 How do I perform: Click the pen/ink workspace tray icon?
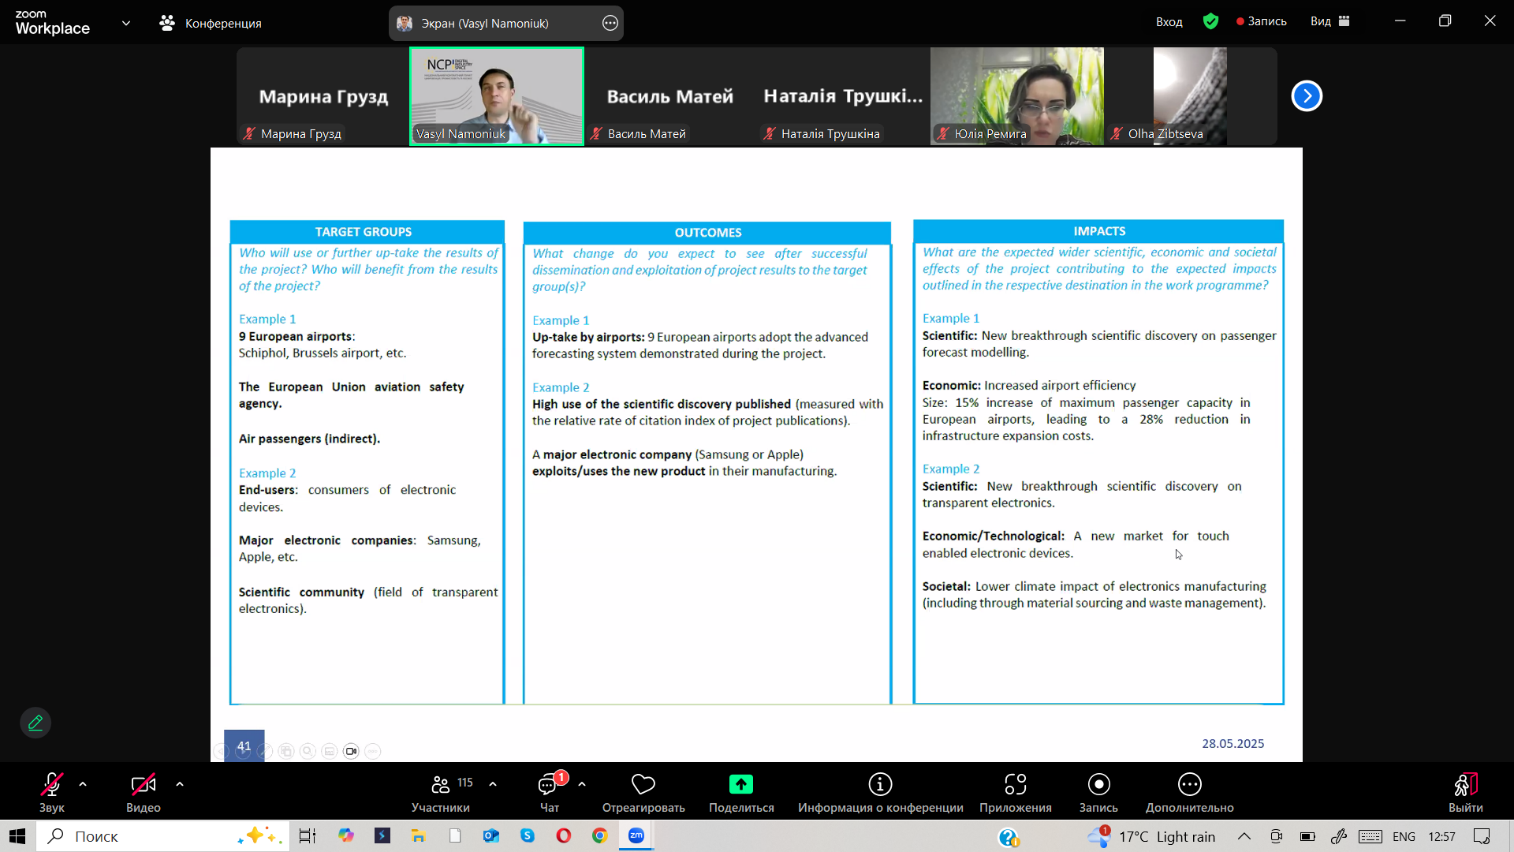(1339, 836)
